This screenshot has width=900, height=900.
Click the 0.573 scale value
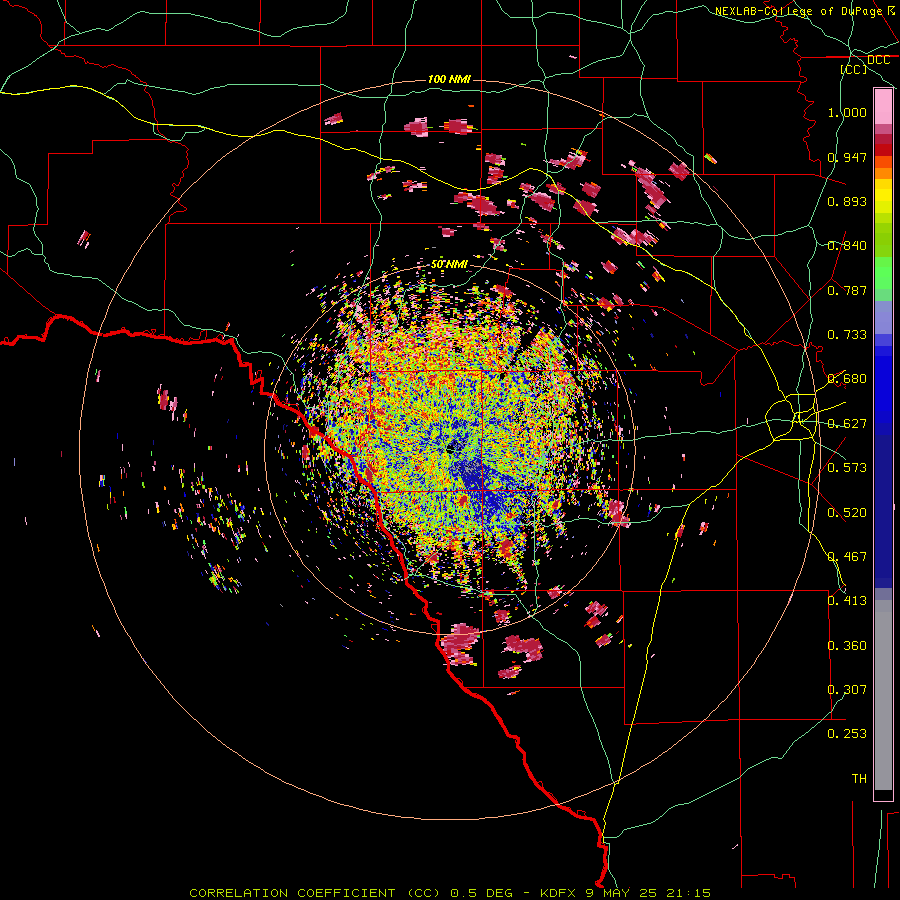pos(847,468)
